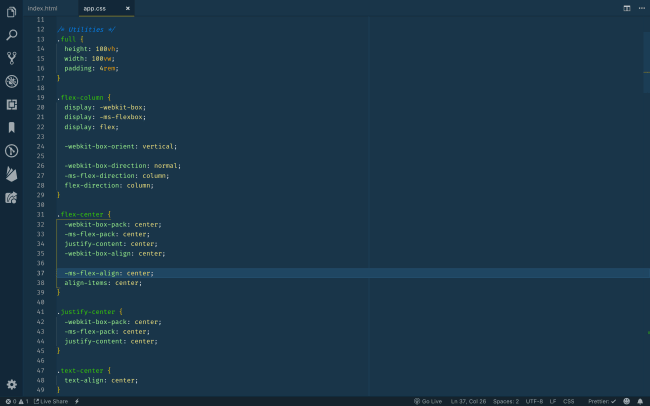Open the Bookmarks panel icon
This screenshot has width=650, height=406.
click(x=12, y=127)
